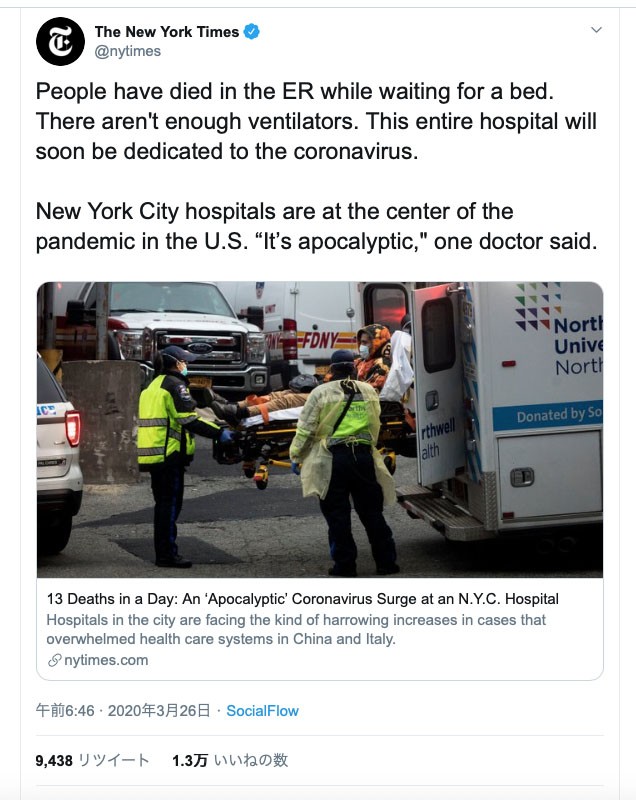Select the tweet text about ventilators
Viewport: 636px width, 800px height.
pyautogui.click(x=316, y=121)
